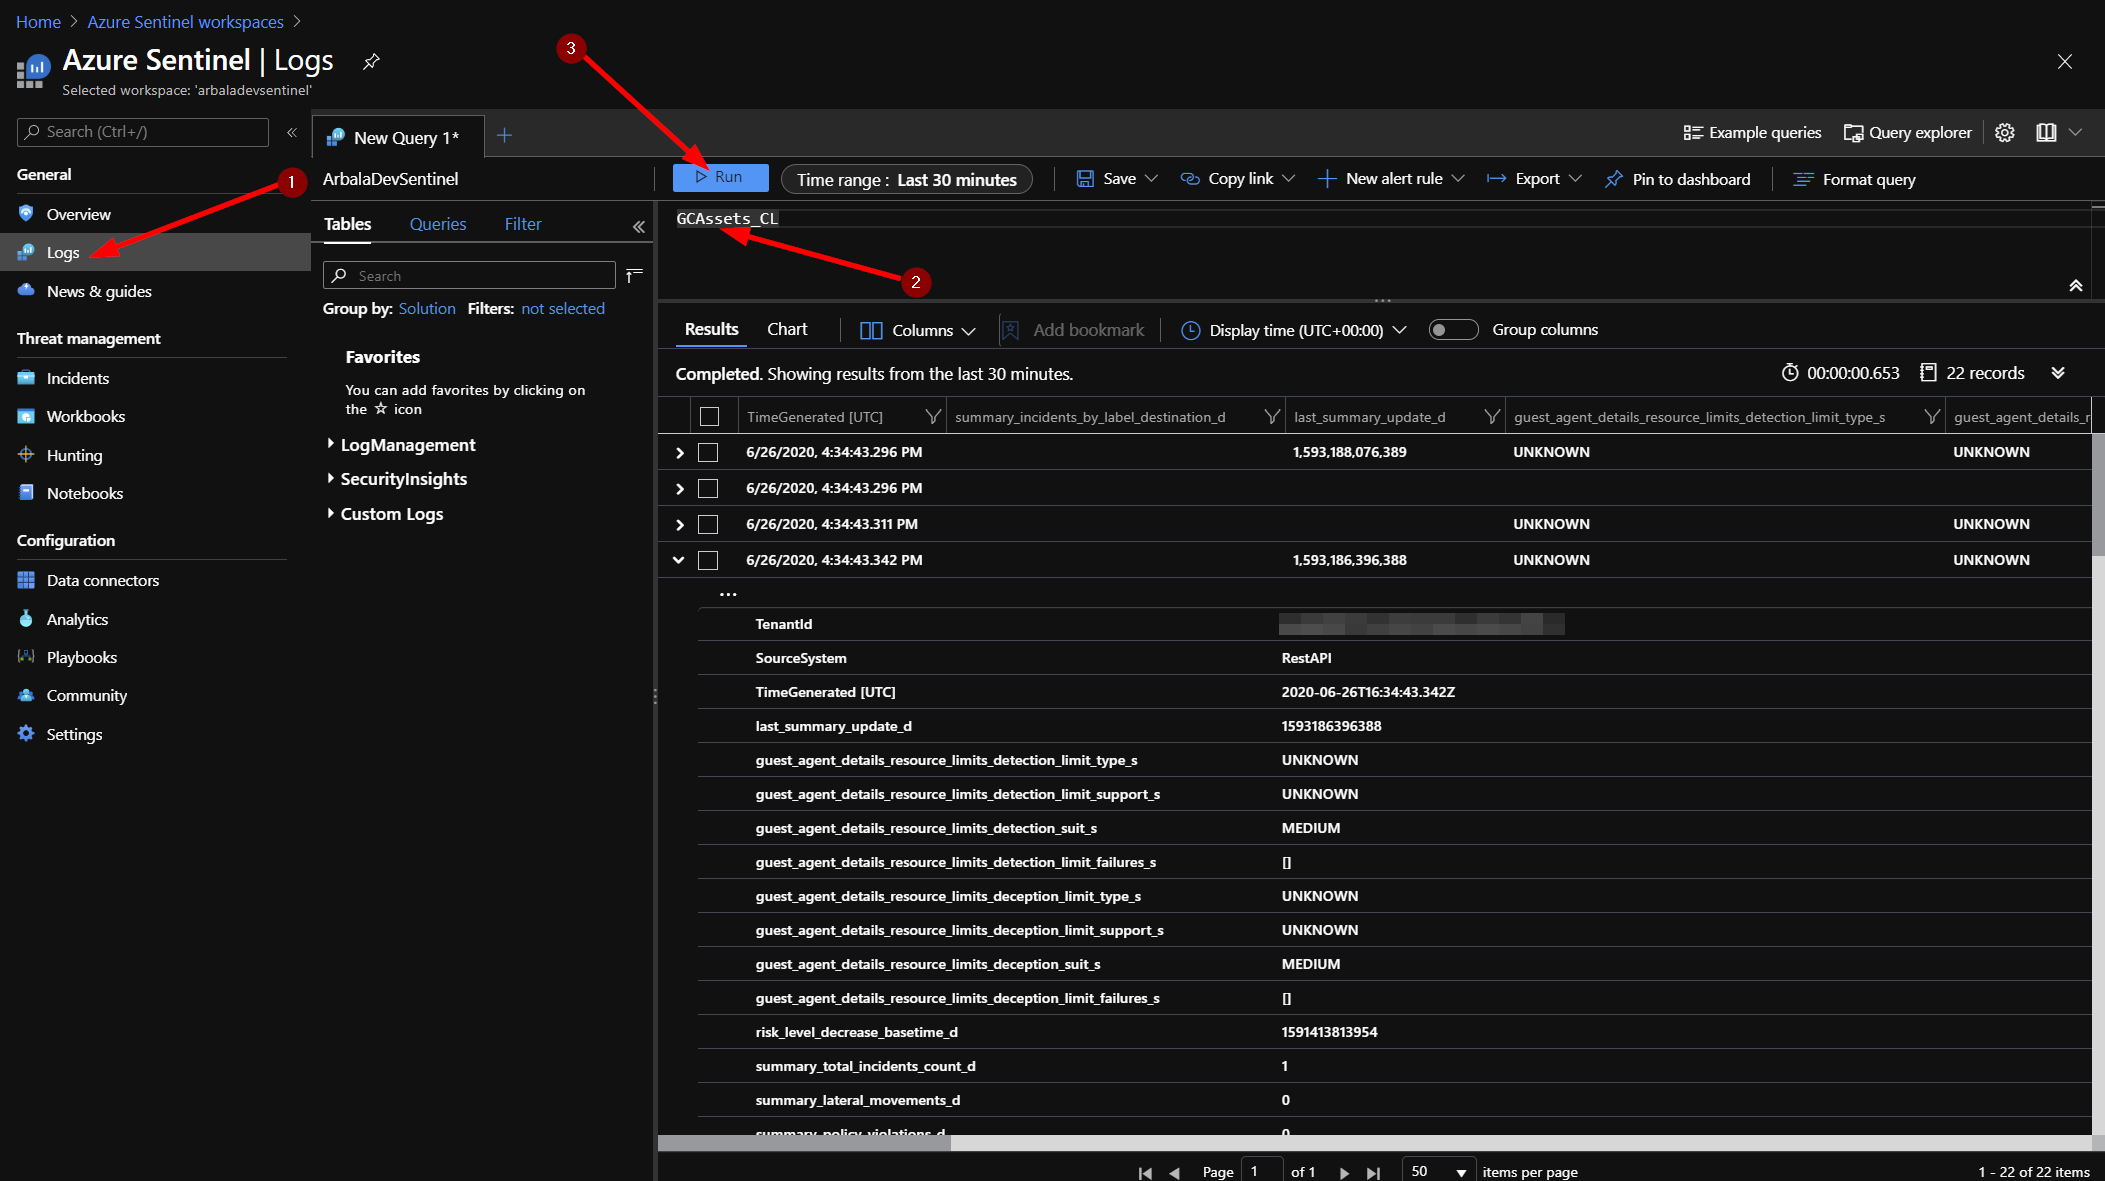The image size is (2105, 1181).
Task: Open the query settings gear icon
Action: (2004, 132)
